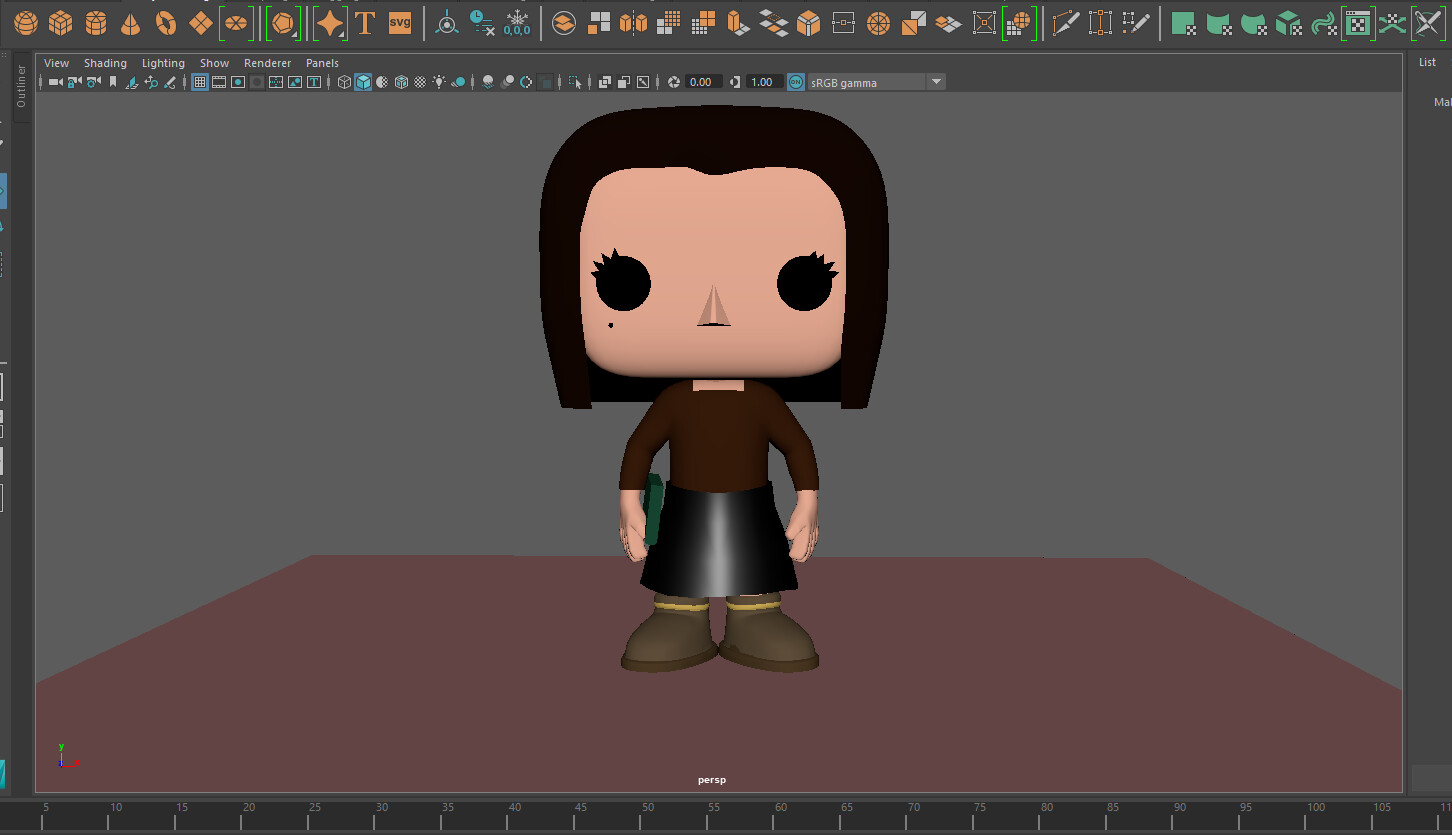Open the UV Editor shelf icon
The width and height of the screenshot is (1452, 835).
tap(1357, 22)
